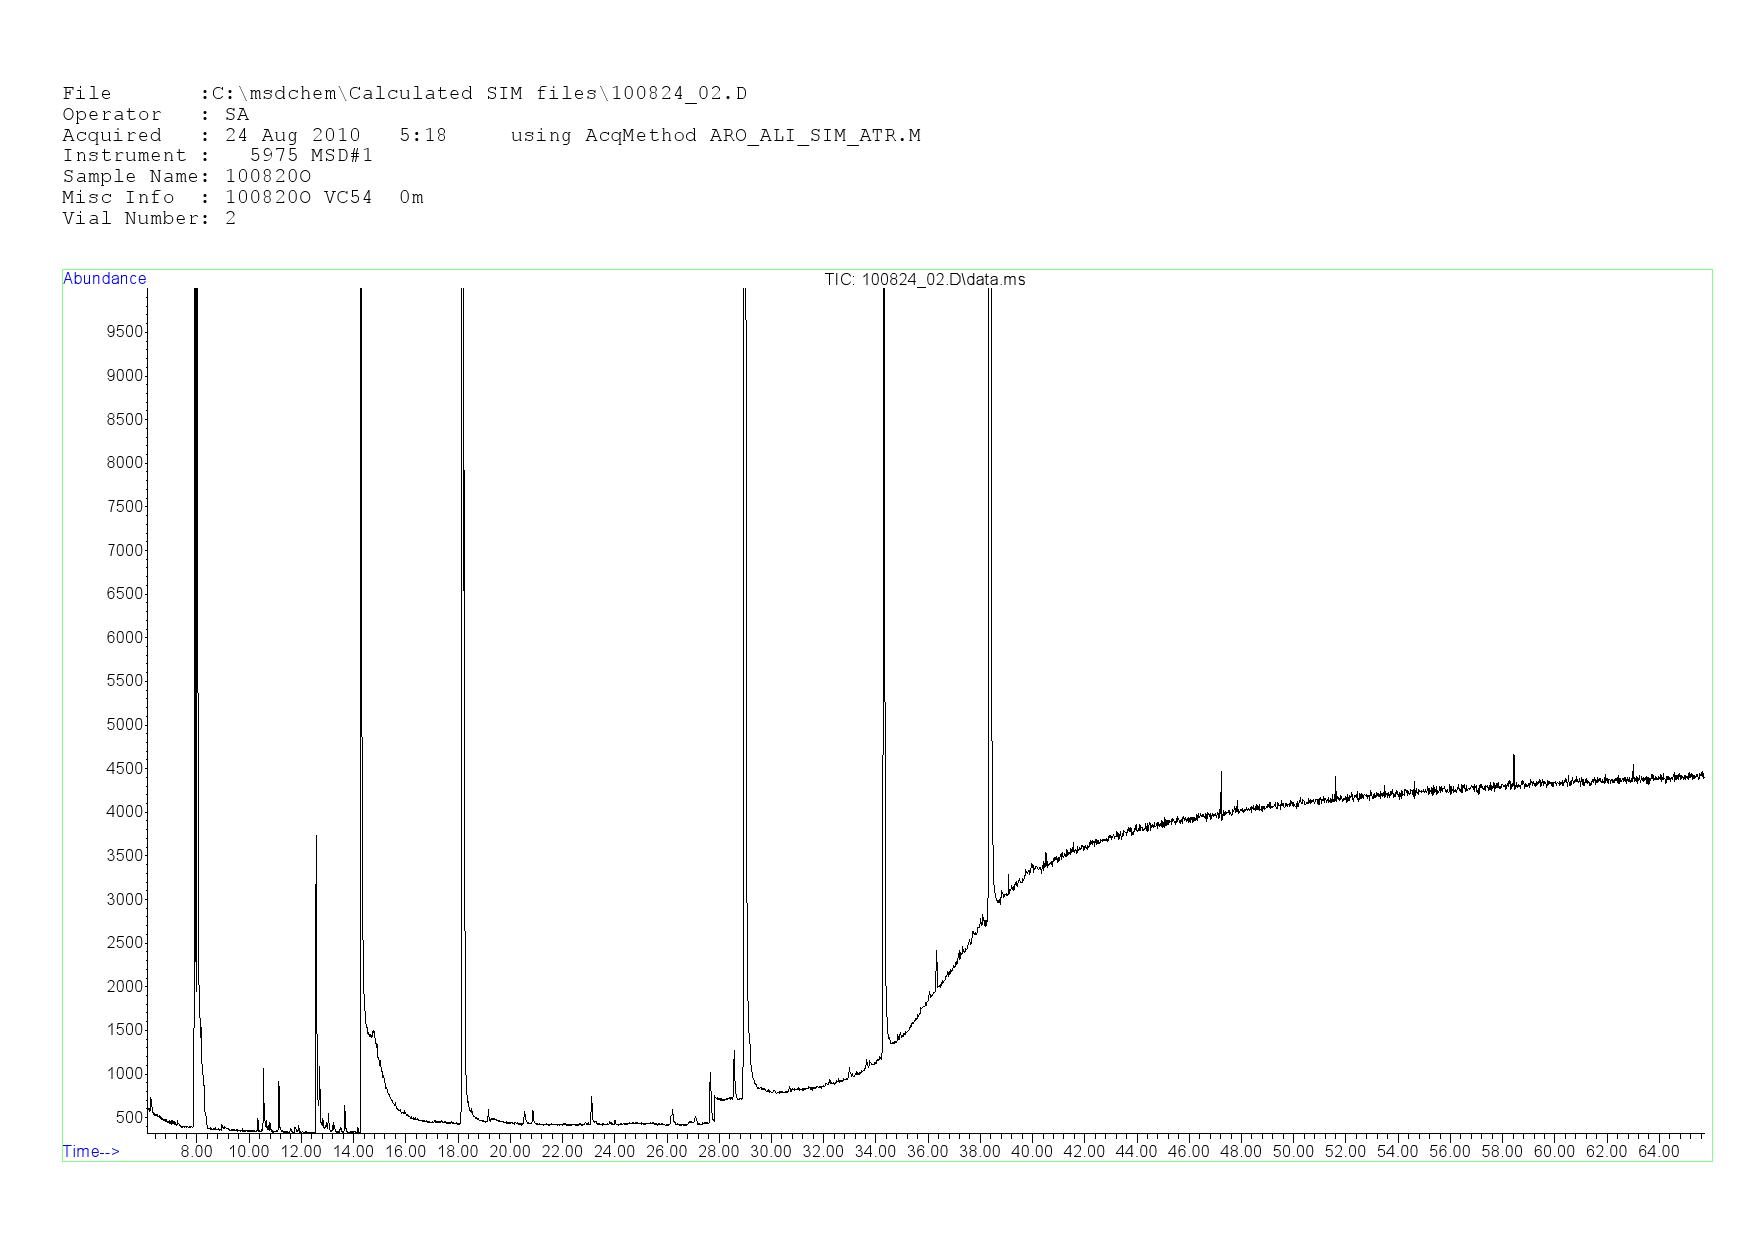Select the Misc Info VC54 0m line

242,198
